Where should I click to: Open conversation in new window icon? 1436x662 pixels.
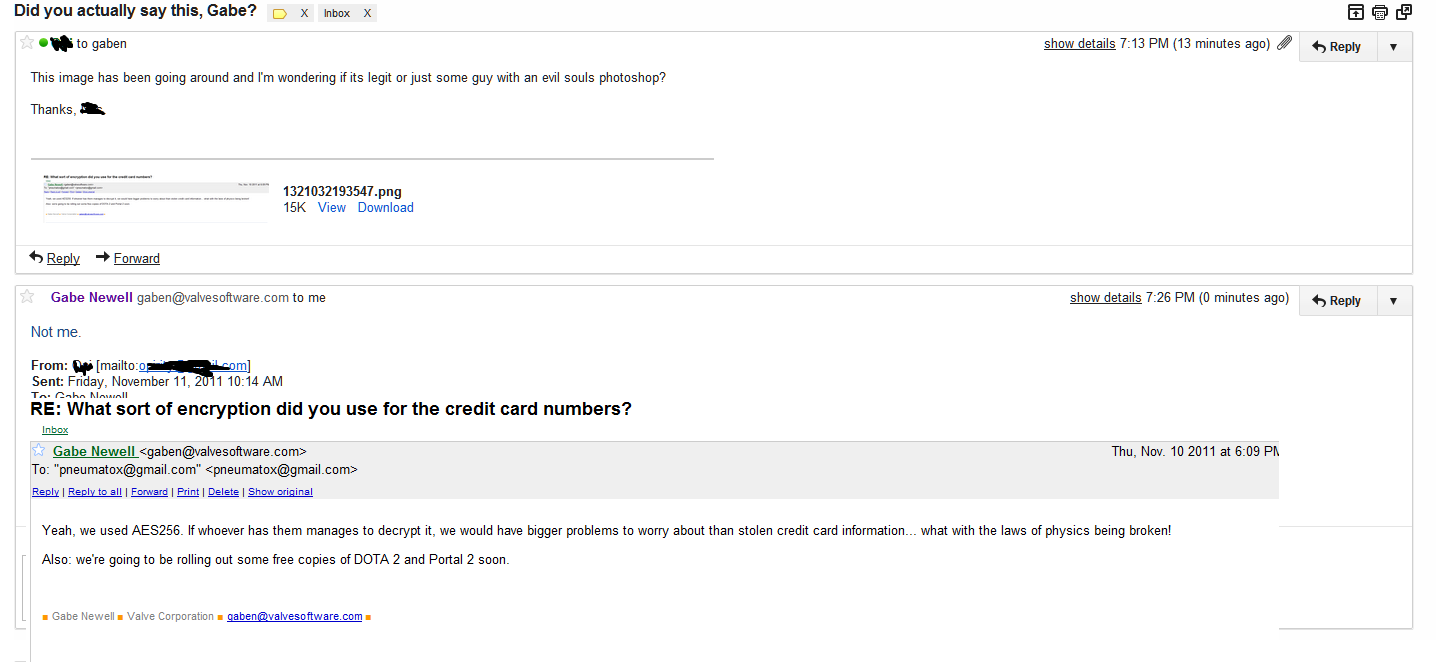click(x=1404, y=12)
